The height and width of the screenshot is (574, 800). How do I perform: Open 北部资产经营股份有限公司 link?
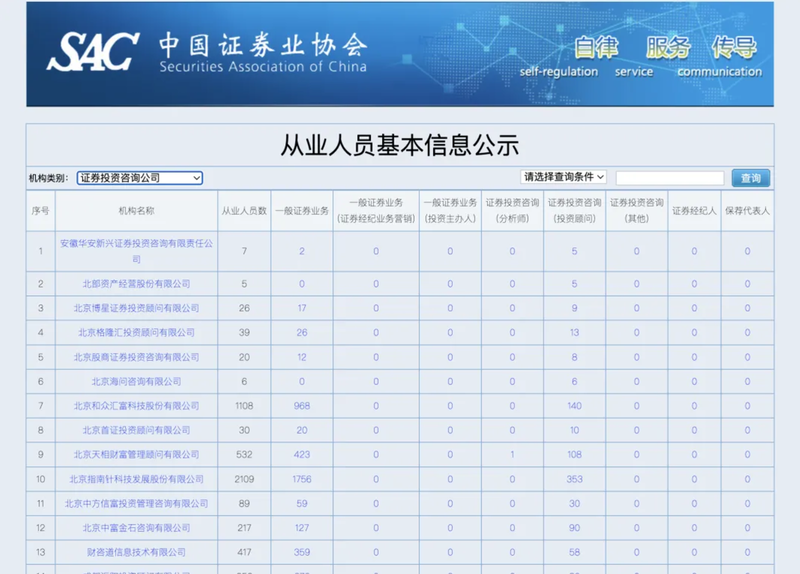pyautogui.click(x=136, y=284)
